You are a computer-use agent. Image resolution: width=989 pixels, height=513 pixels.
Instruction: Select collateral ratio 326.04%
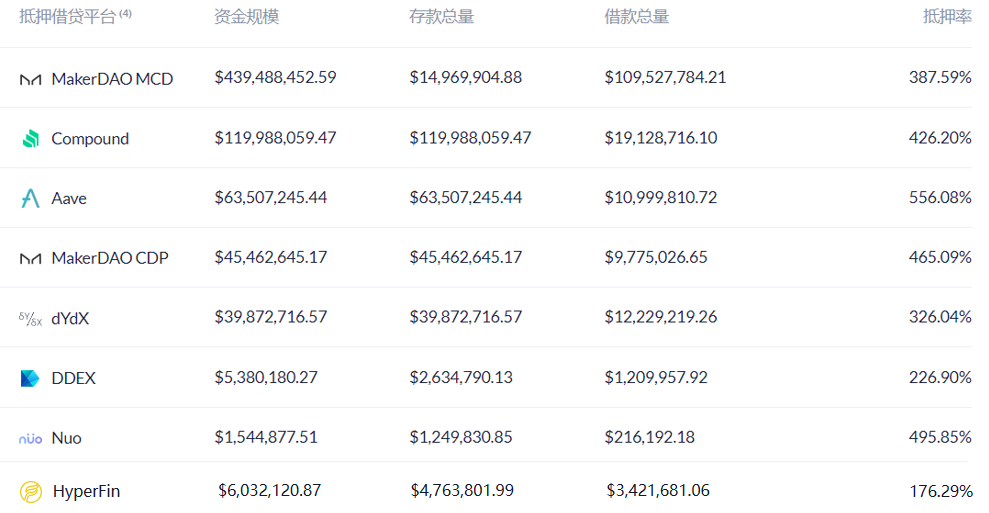940,317
